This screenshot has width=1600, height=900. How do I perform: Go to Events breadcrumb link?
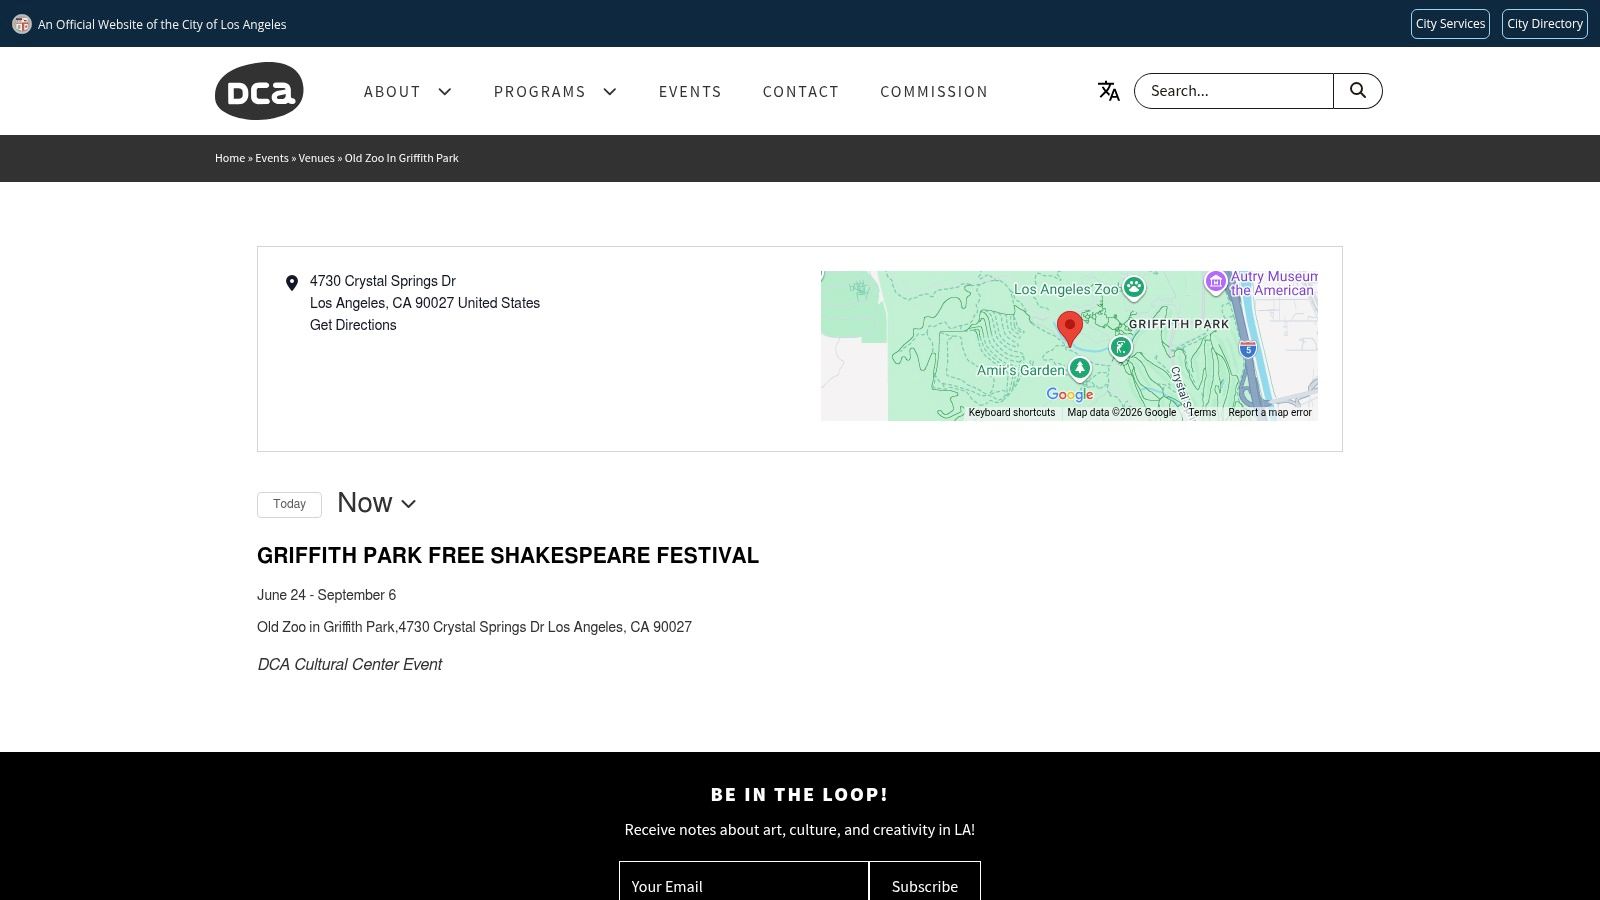pyautogui.click(x=272, y=158)
